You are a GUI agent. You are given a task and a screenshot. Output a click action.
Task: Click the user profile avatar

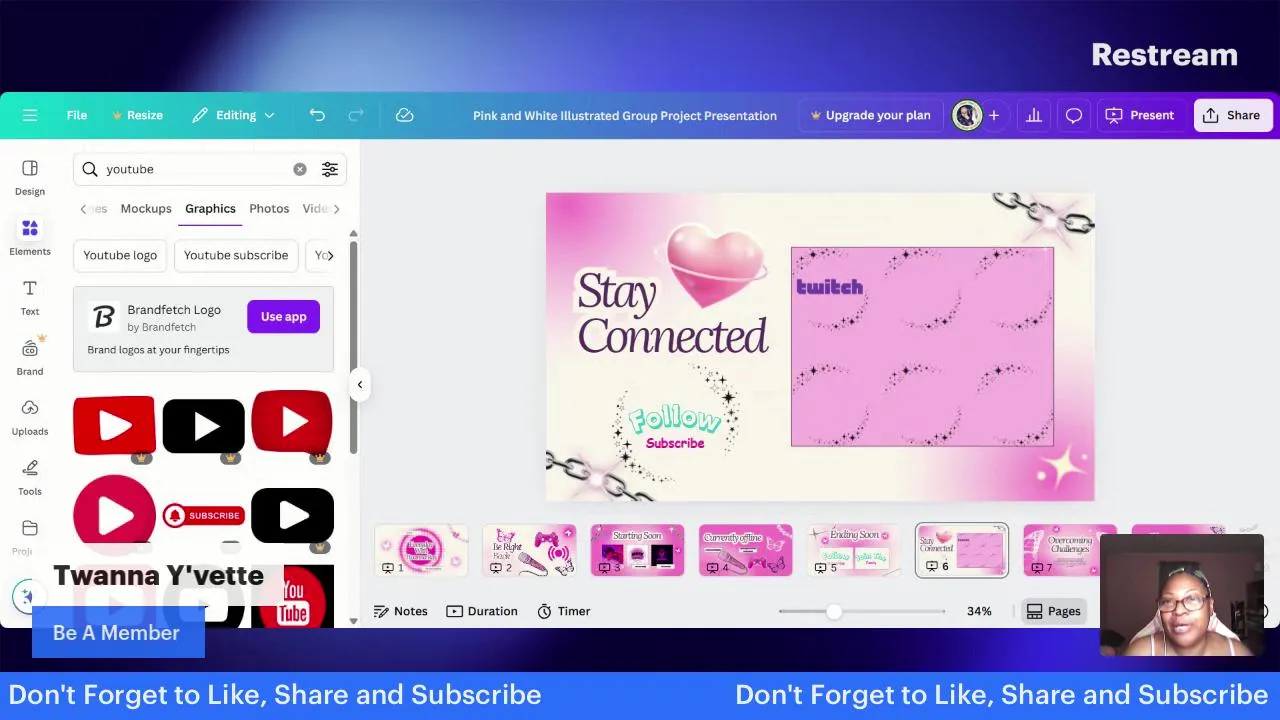click(967, 115)
